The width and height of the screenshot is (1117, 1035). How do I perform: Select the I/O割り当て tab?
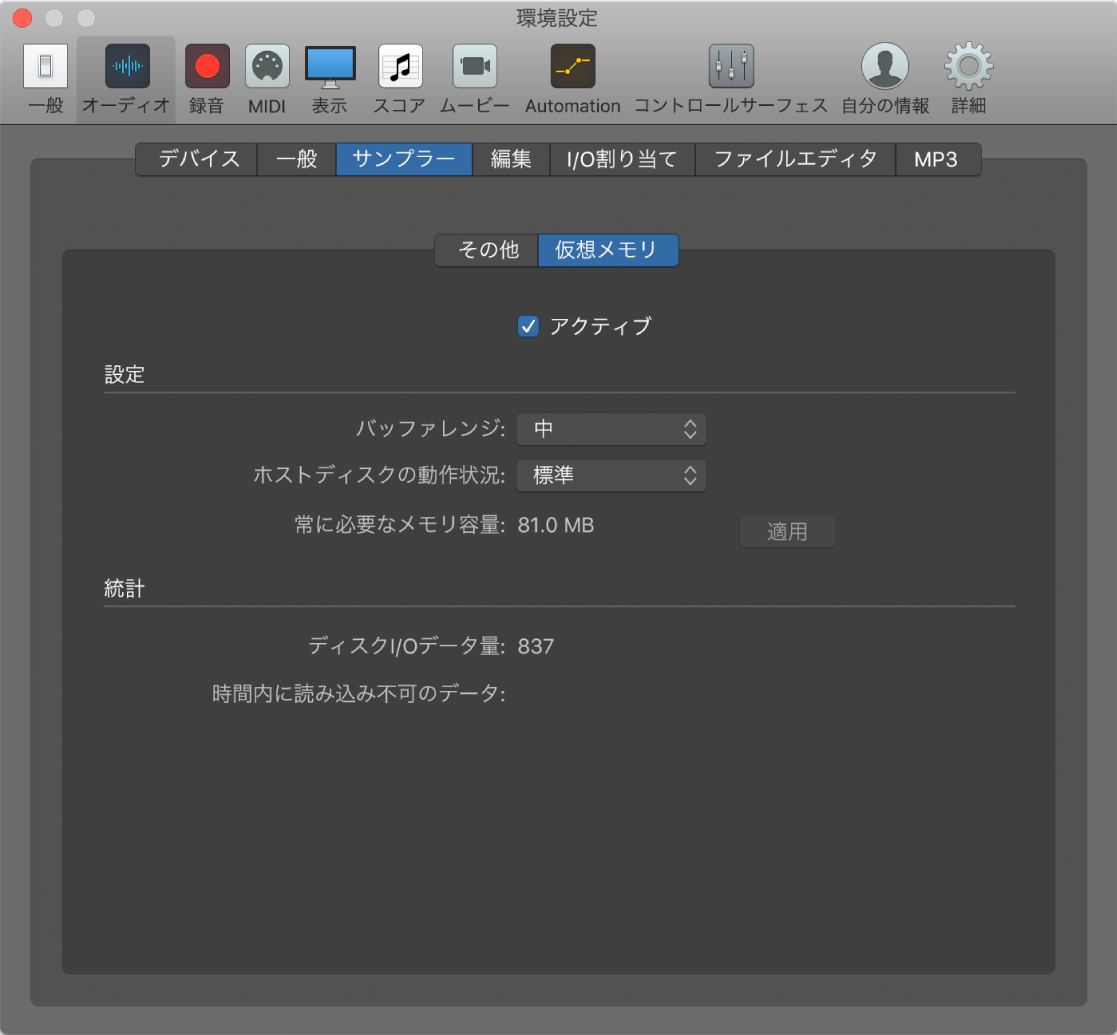point(622,159)
